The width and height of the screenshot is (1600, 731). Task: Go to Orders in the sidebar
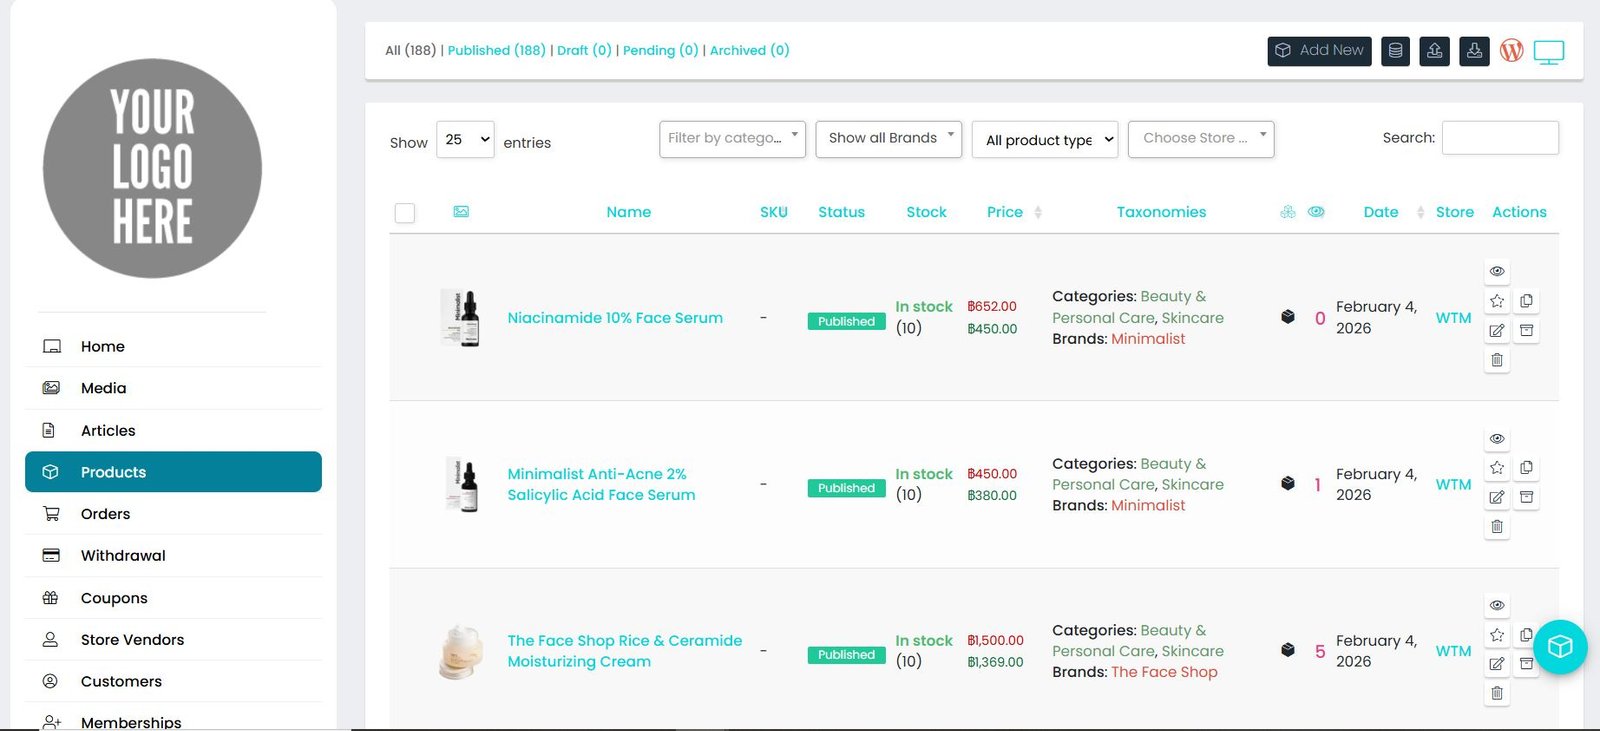tap(105, 514)
